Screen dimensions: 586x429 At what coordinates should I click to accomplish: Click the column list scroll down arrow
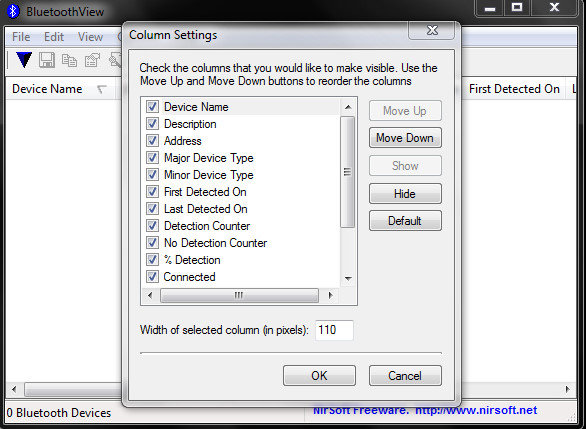pos(348,278)
